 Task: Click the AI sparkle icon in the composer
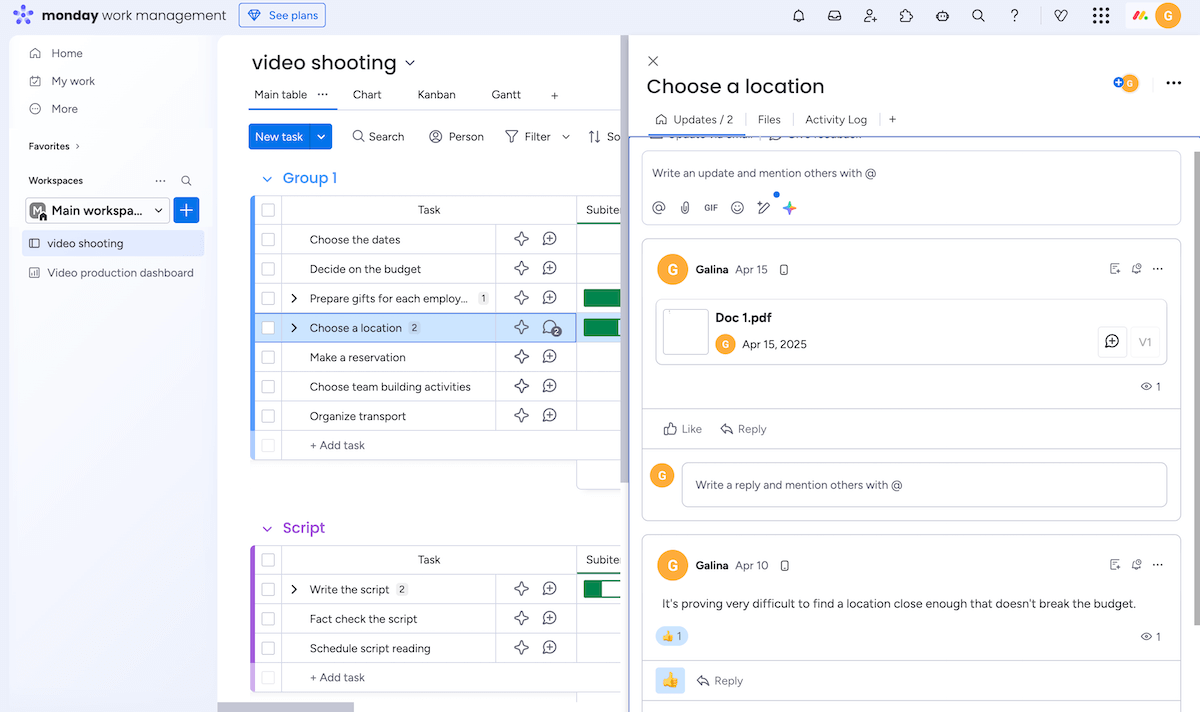789,208
